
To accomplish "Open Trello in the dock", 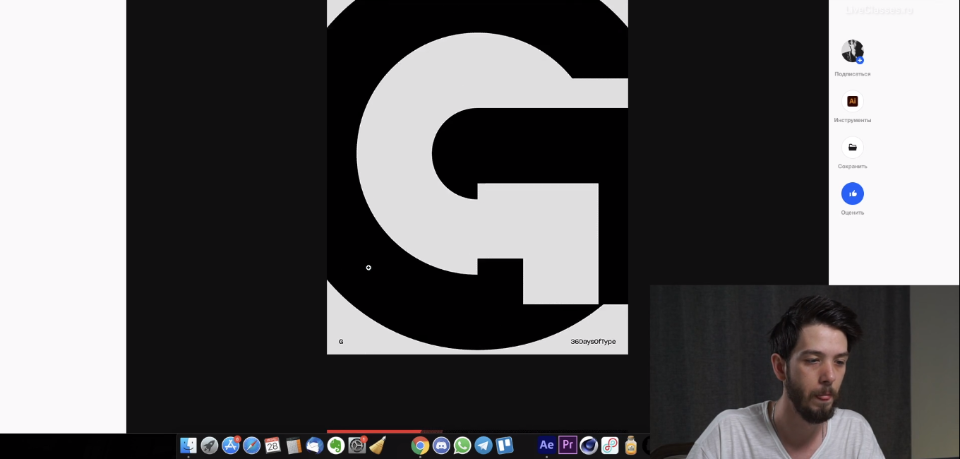I will 504,445.
